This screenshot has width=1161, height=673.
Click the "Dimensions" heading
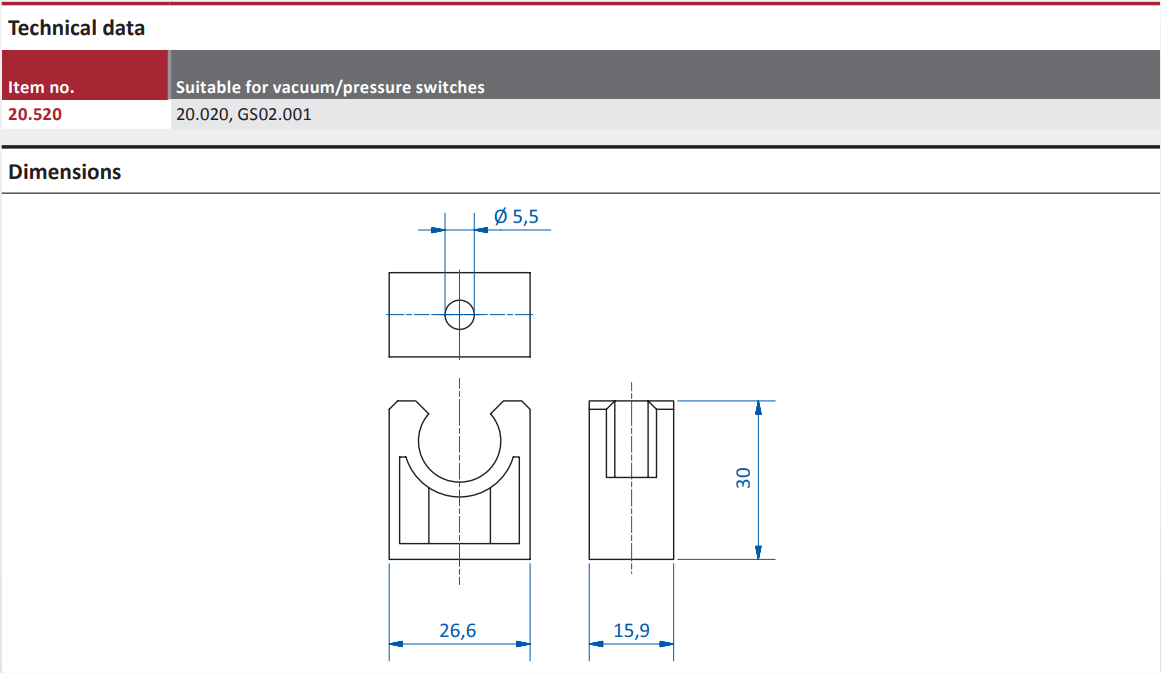(64, 172)
